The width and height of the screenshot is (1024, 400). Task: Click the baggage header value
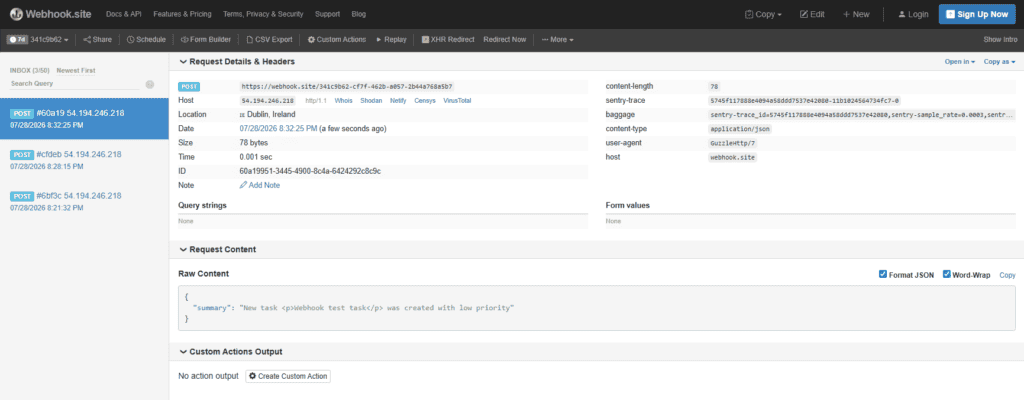pos(862,114)
